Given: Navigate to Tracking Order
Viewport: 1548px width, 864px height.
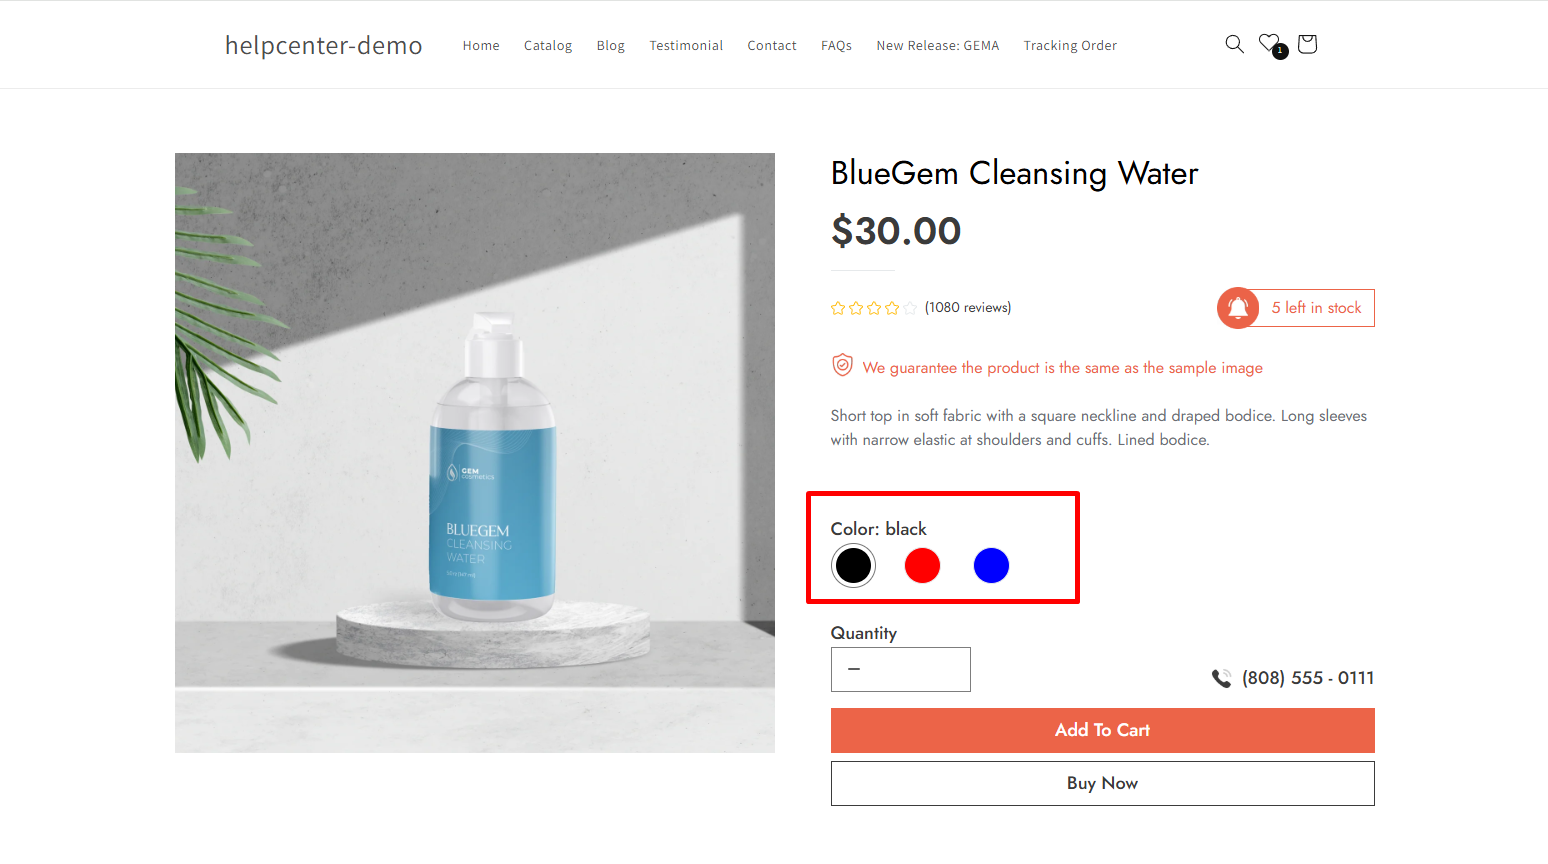Looking at the screenshot, I should [1070, 46].
